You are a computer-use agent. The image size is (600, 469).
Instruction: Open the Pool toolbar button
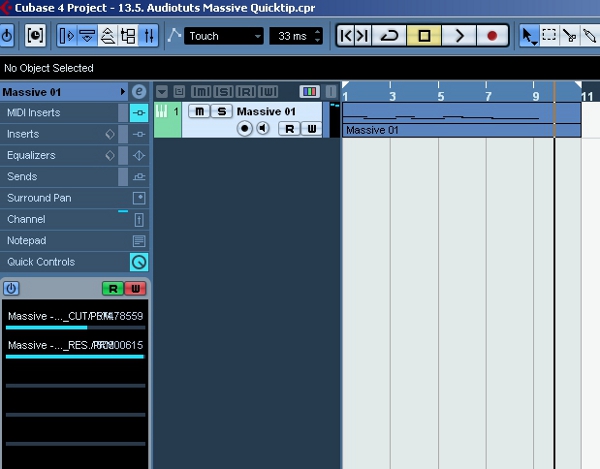click(x=128, y=36)
